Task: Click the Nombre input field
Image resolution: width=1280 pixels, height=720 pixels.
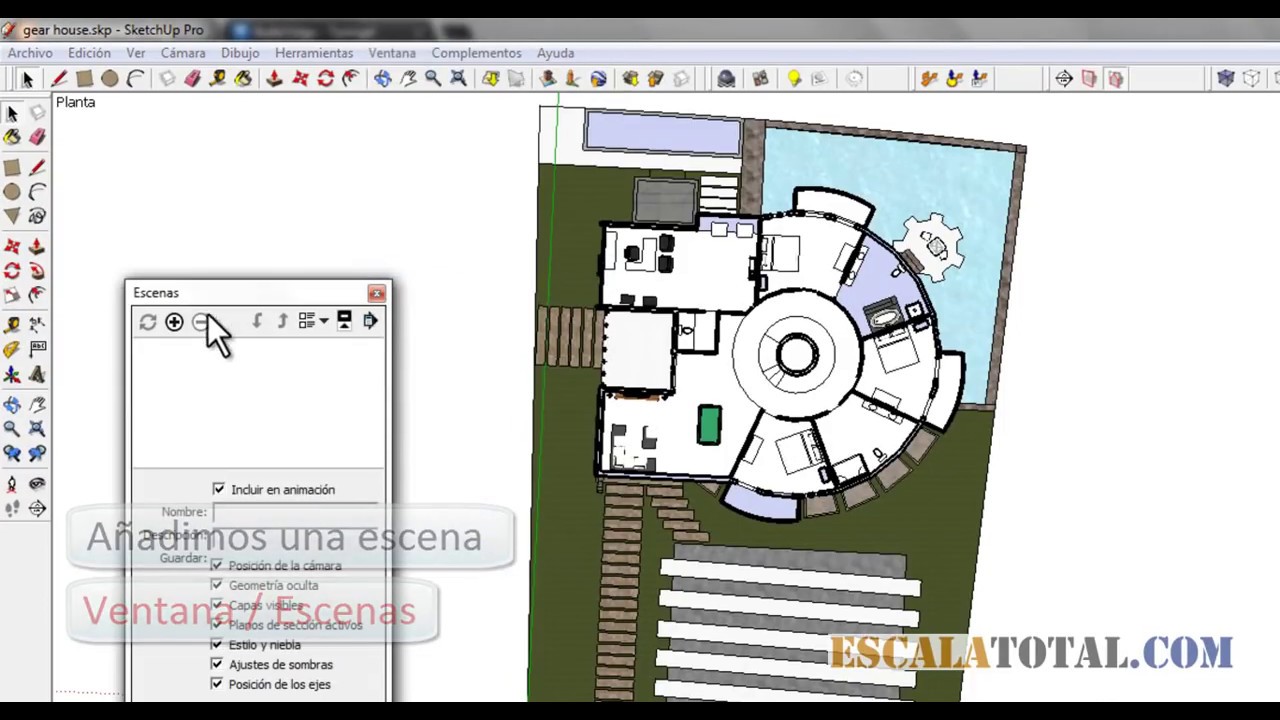Action: point(296,512)
